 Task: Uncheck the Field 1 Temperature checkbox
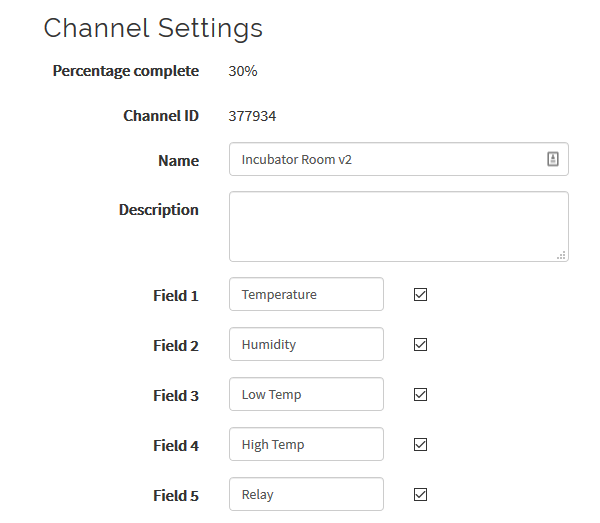(421, 295)
